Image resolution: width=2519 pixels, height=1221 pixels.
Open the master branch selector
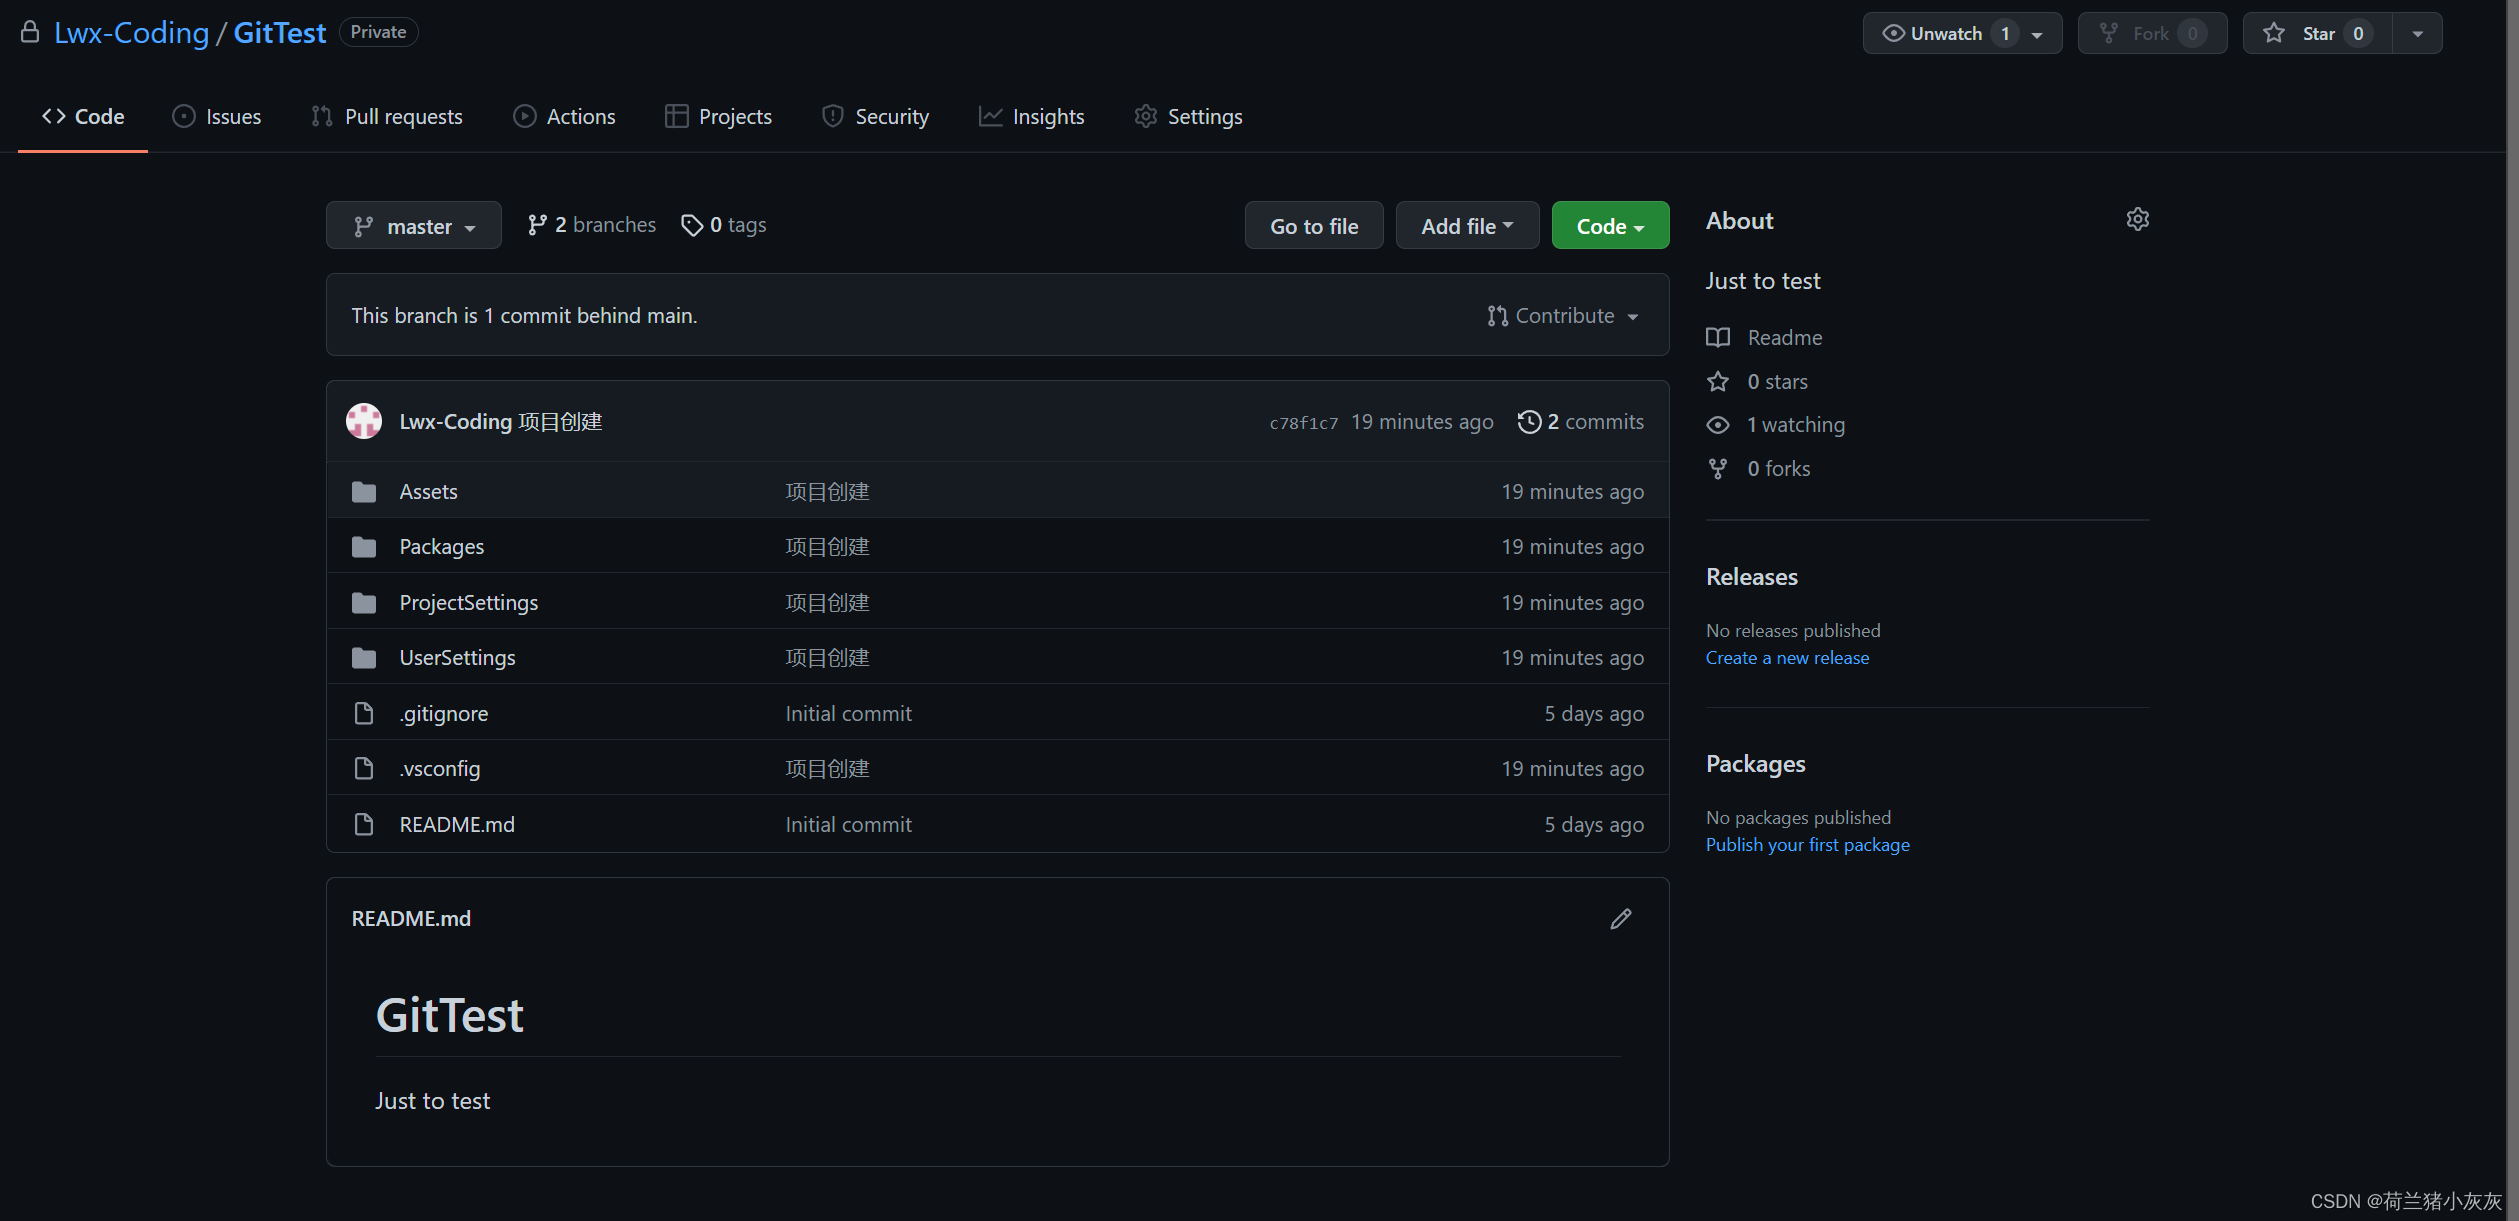tap(414, 226)
